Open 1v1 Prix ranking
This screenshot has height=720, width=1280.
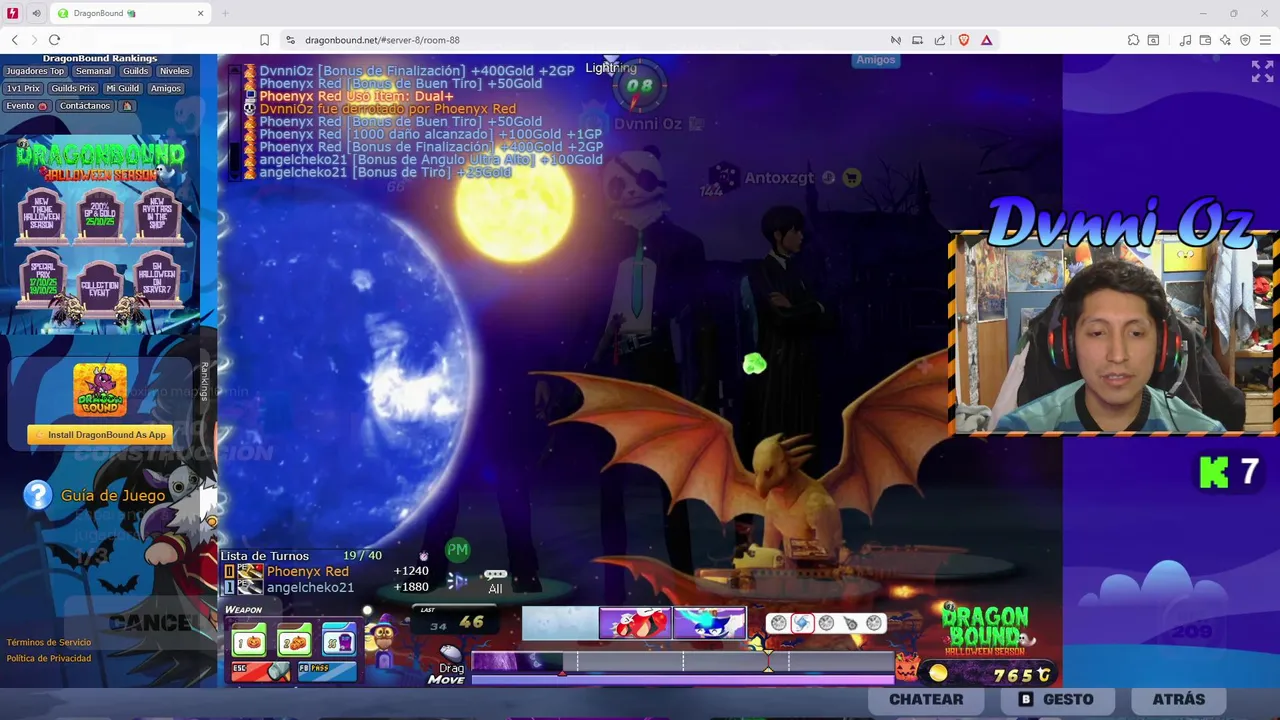[x=24, y=89]
